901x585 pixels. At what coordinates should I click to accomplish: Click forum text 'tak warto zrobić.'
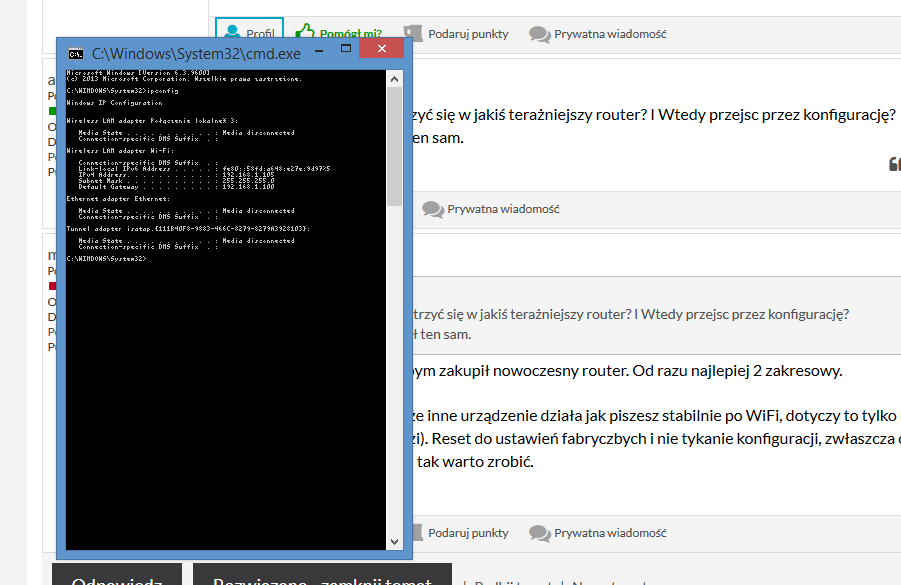475,461
